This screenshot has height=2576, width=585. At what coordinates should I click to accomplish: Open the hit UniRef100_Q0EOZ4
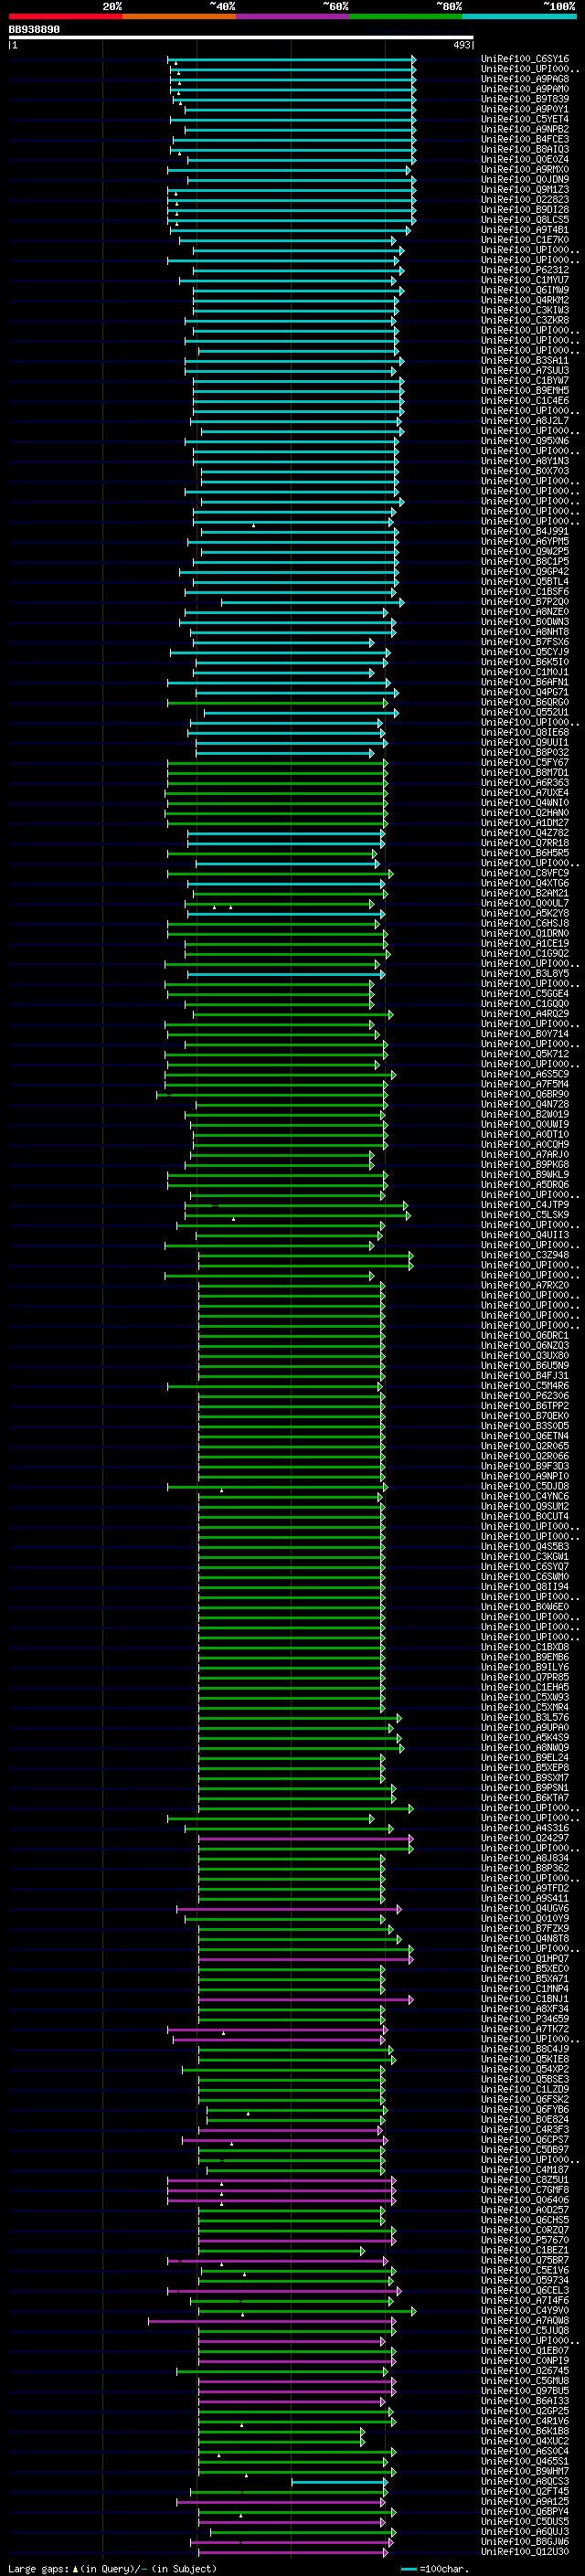[525, 160]
